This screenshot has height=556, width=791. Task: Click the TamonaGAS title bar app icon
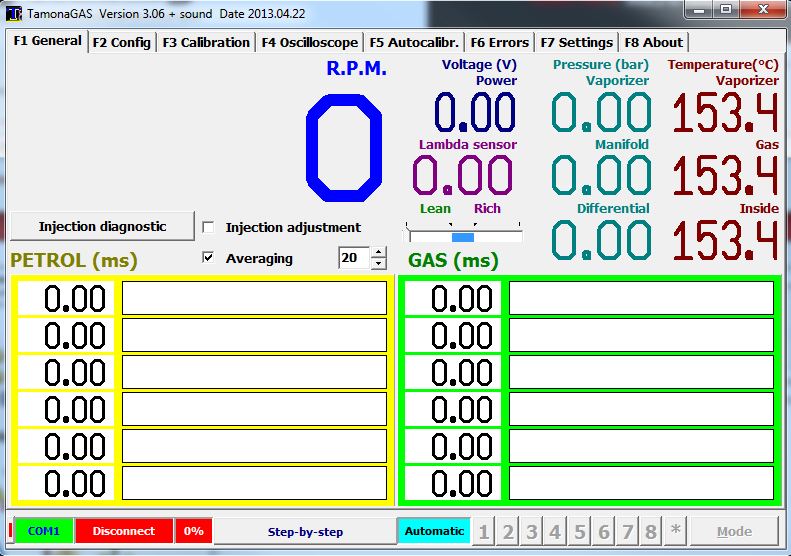click(x=13, y=13)
